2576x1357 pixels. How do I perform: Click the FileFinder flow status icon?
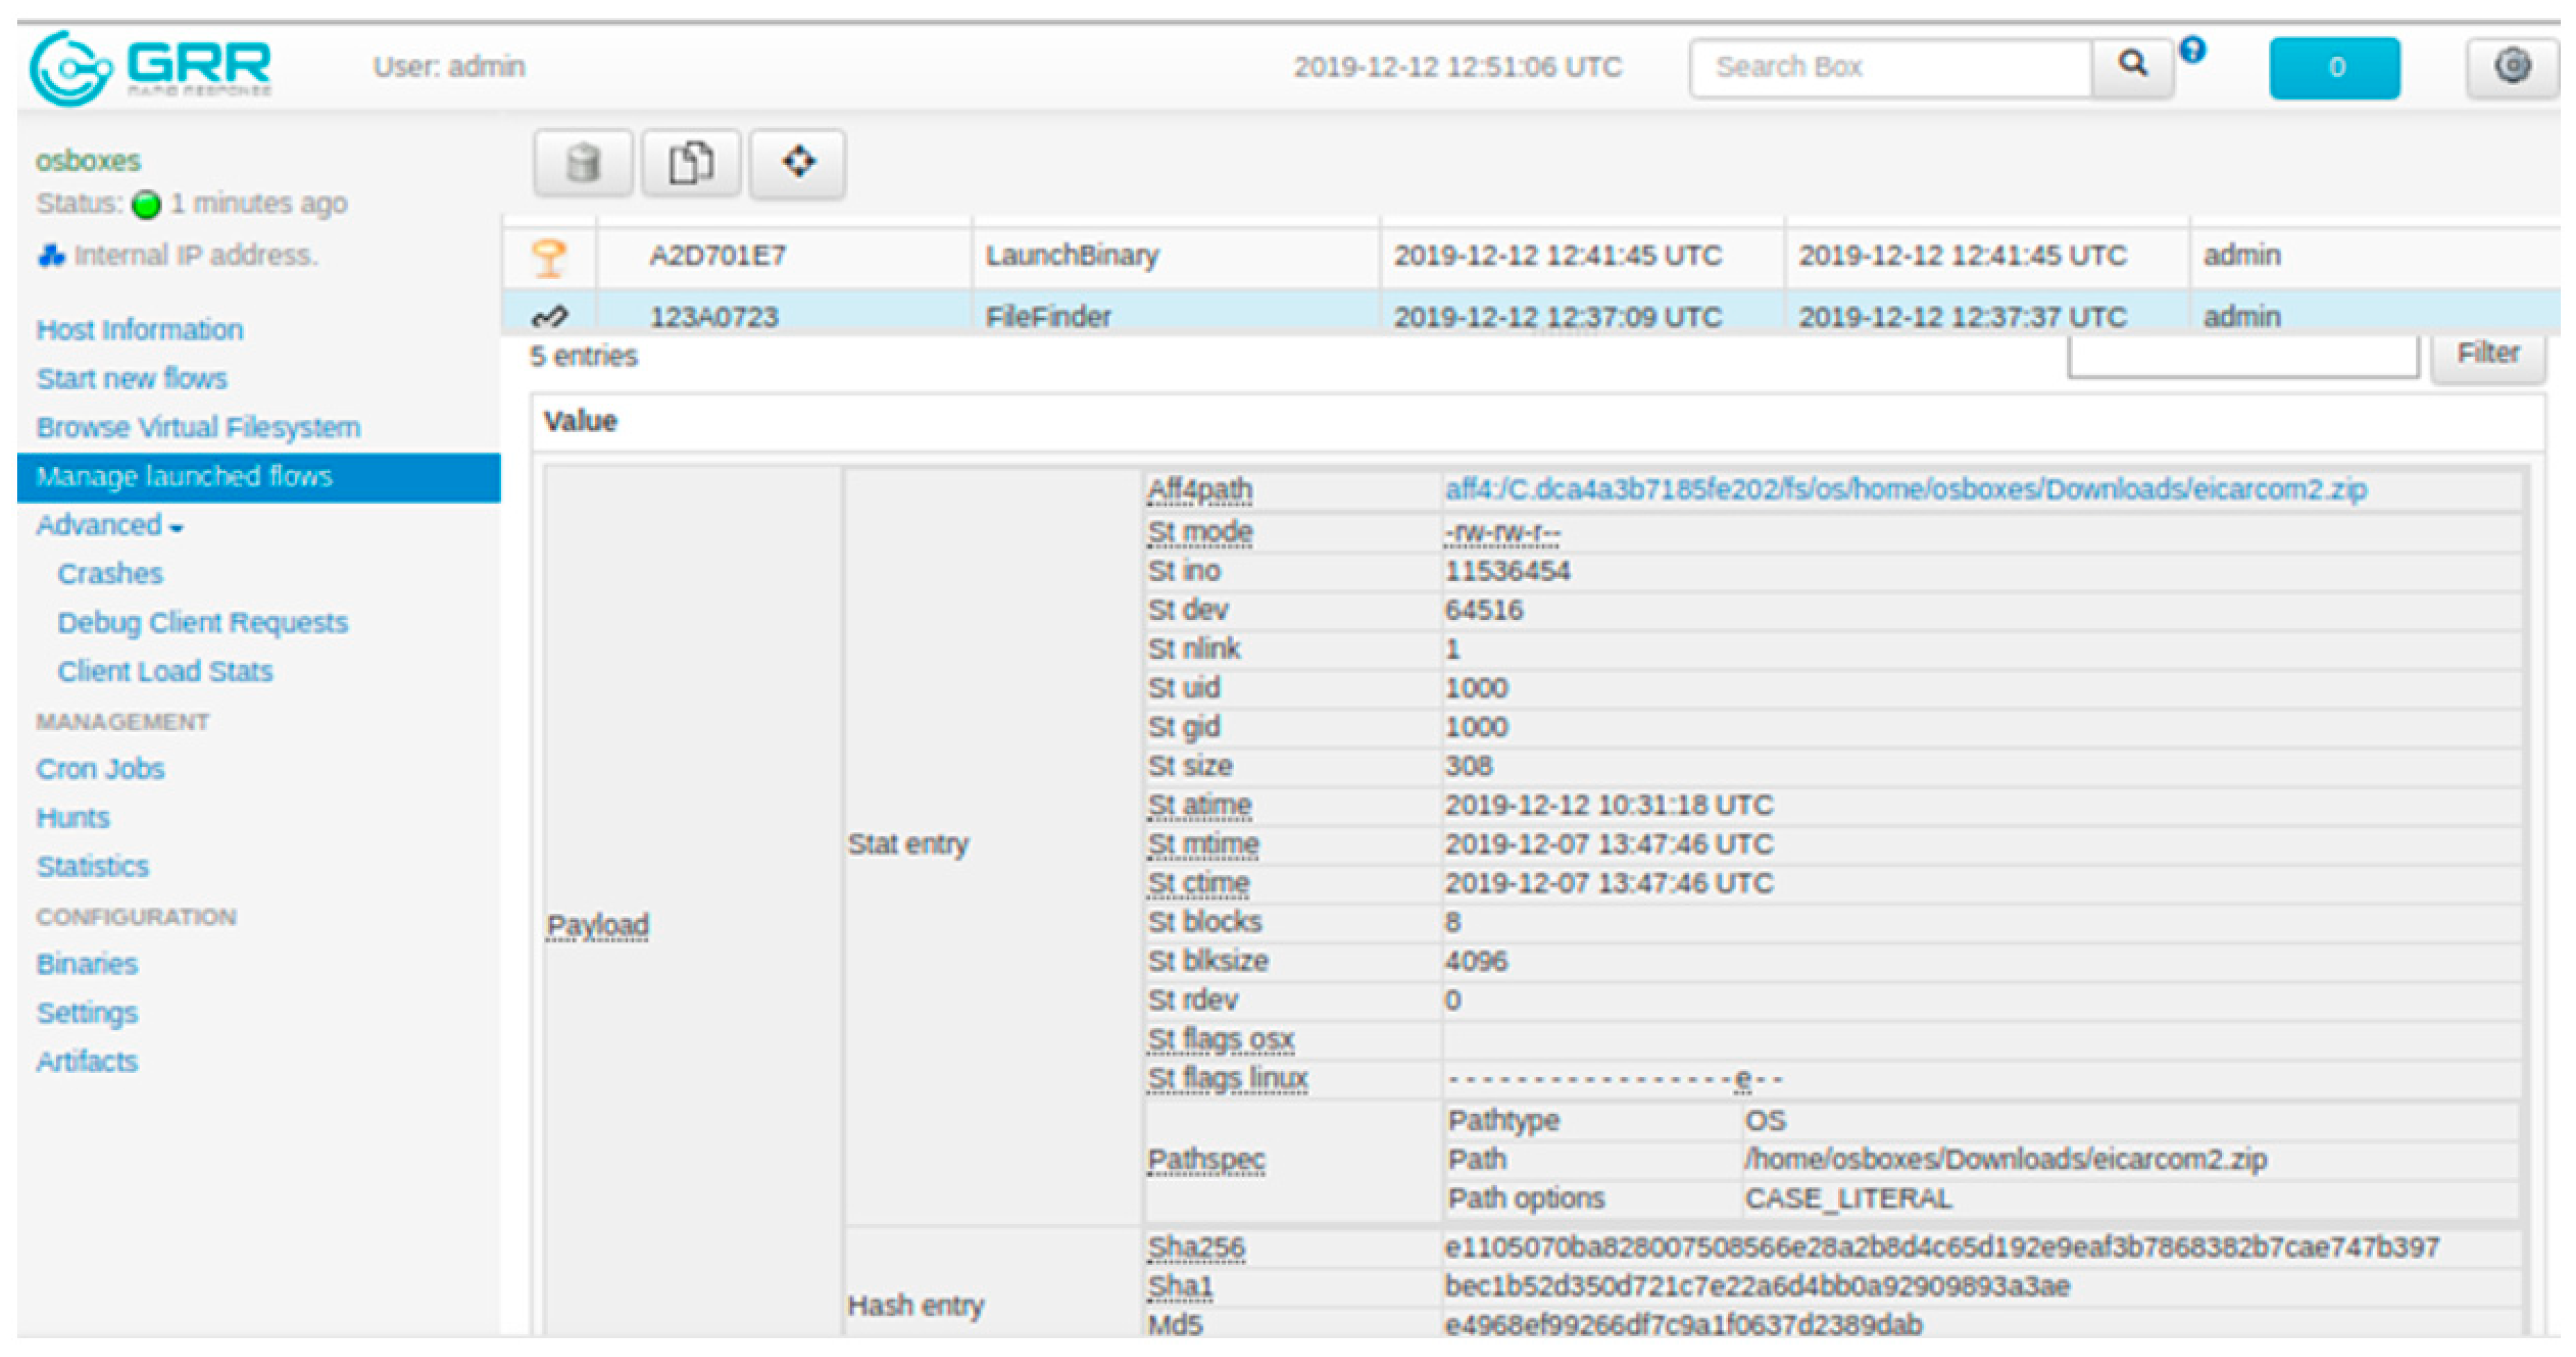coord(550,317)
